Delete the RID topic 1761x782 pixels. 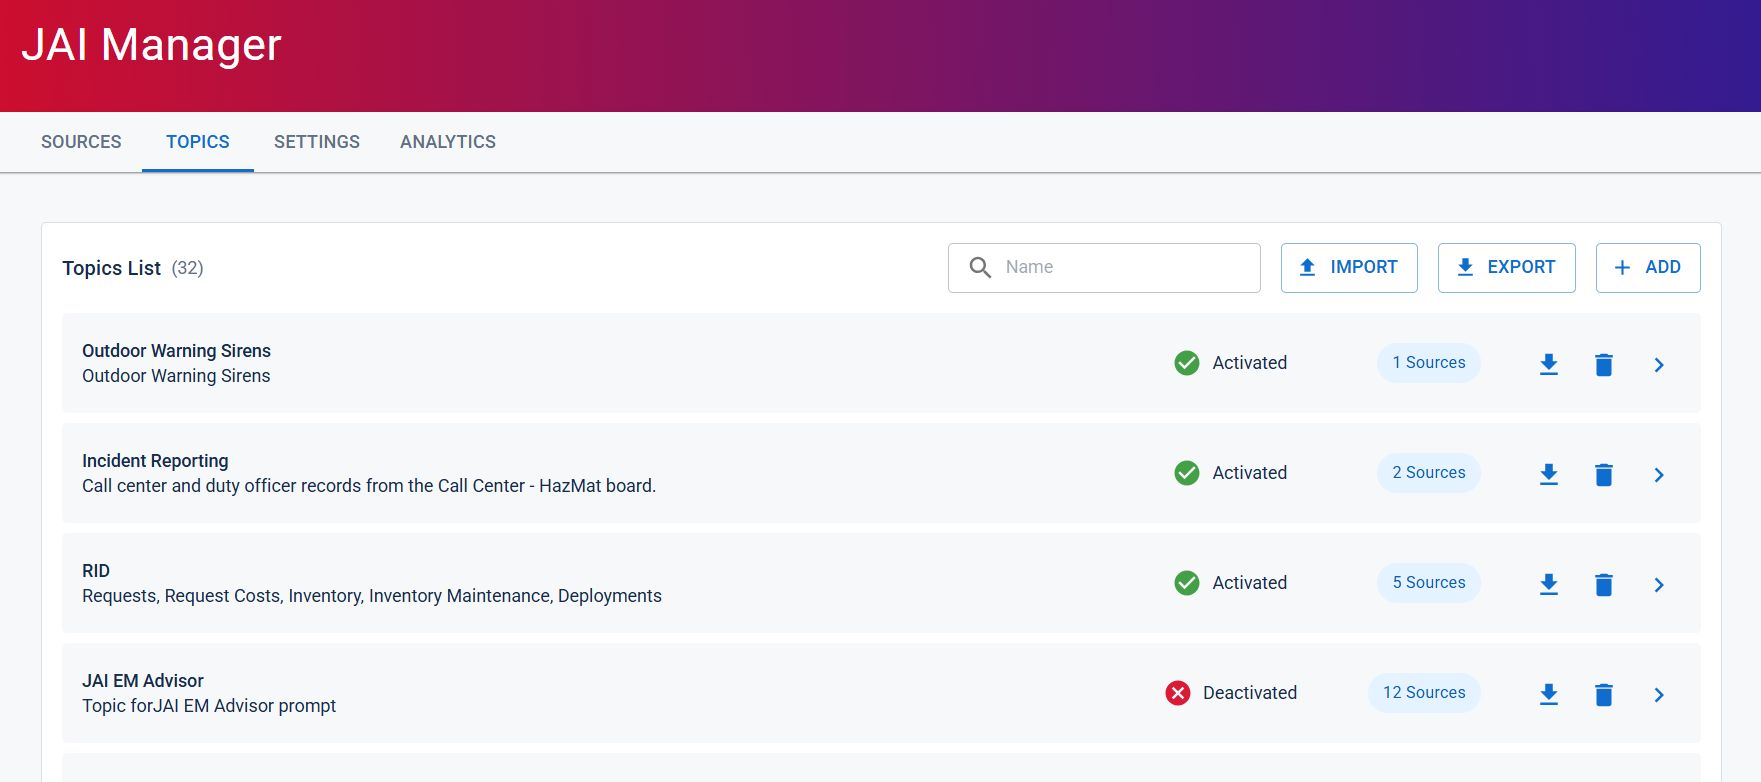pos(1604,584)
